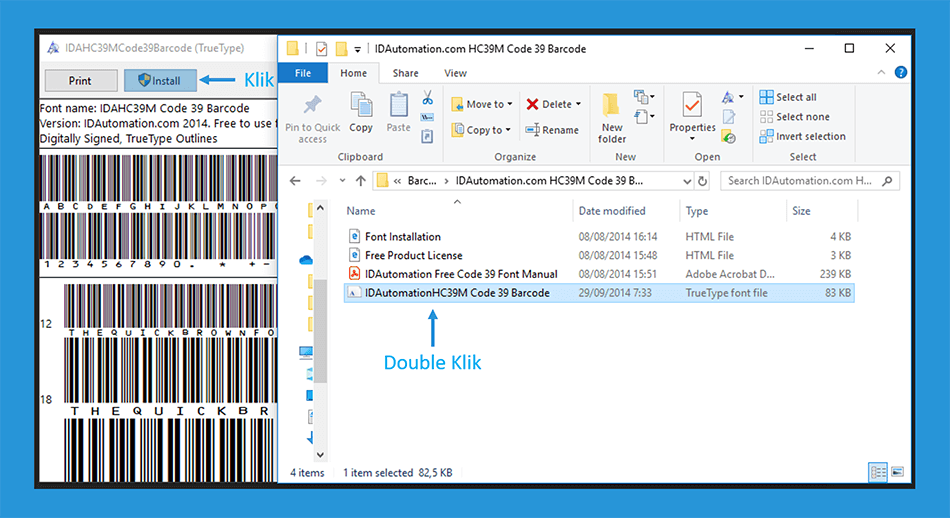Click the Back navigation arrow
The height and width of the screenshot is (518, 950).
[x=295, y=181]
